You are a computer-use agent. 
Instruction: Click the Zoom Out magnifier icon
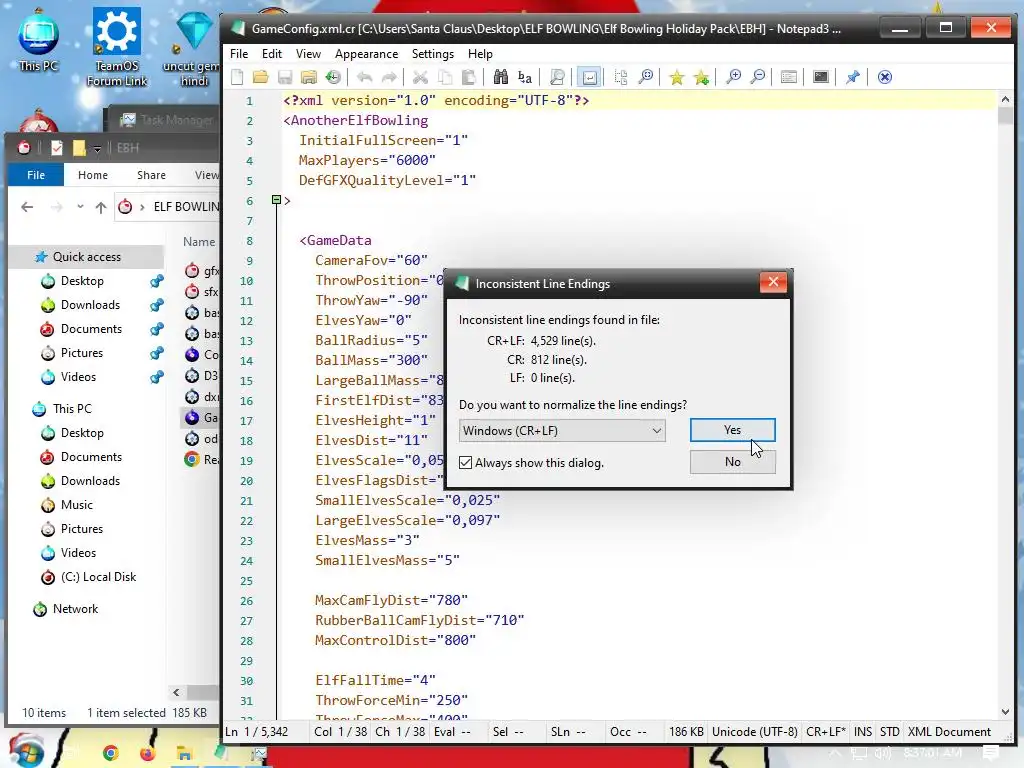758,77
